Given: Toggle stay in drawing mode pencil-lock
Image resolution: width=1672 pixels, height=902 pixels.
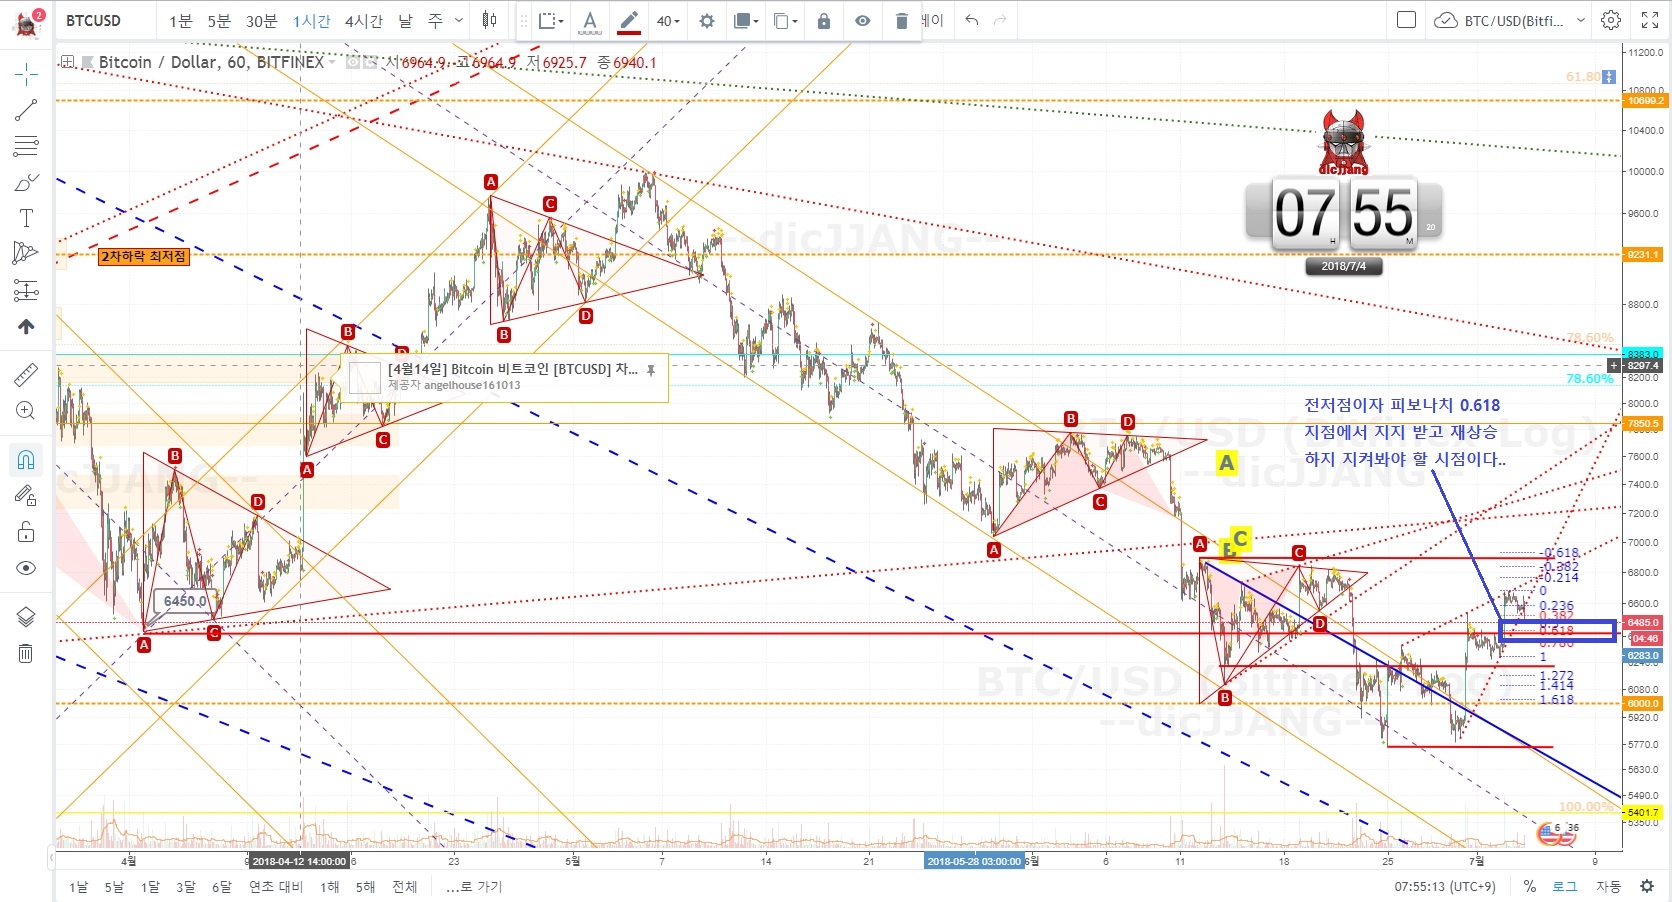Looking at the screenshot, I should pos(26,495).
